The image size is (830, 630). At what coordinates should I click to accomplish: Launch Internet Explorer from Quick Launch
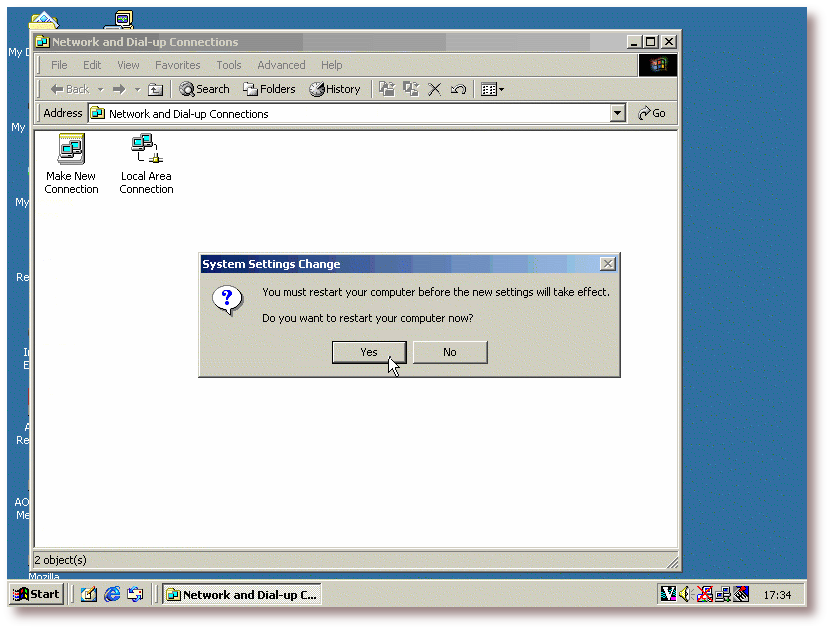pos(112,594)
